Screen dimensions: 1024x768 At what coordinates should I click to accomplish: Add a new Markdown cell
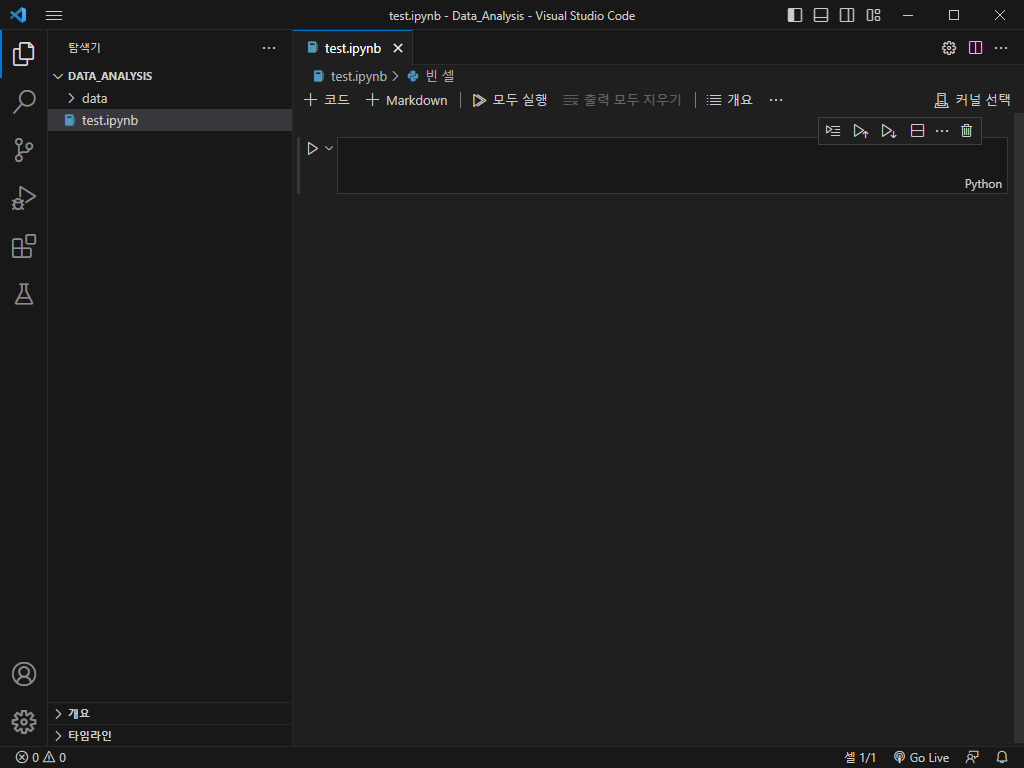tap(406, 100)
